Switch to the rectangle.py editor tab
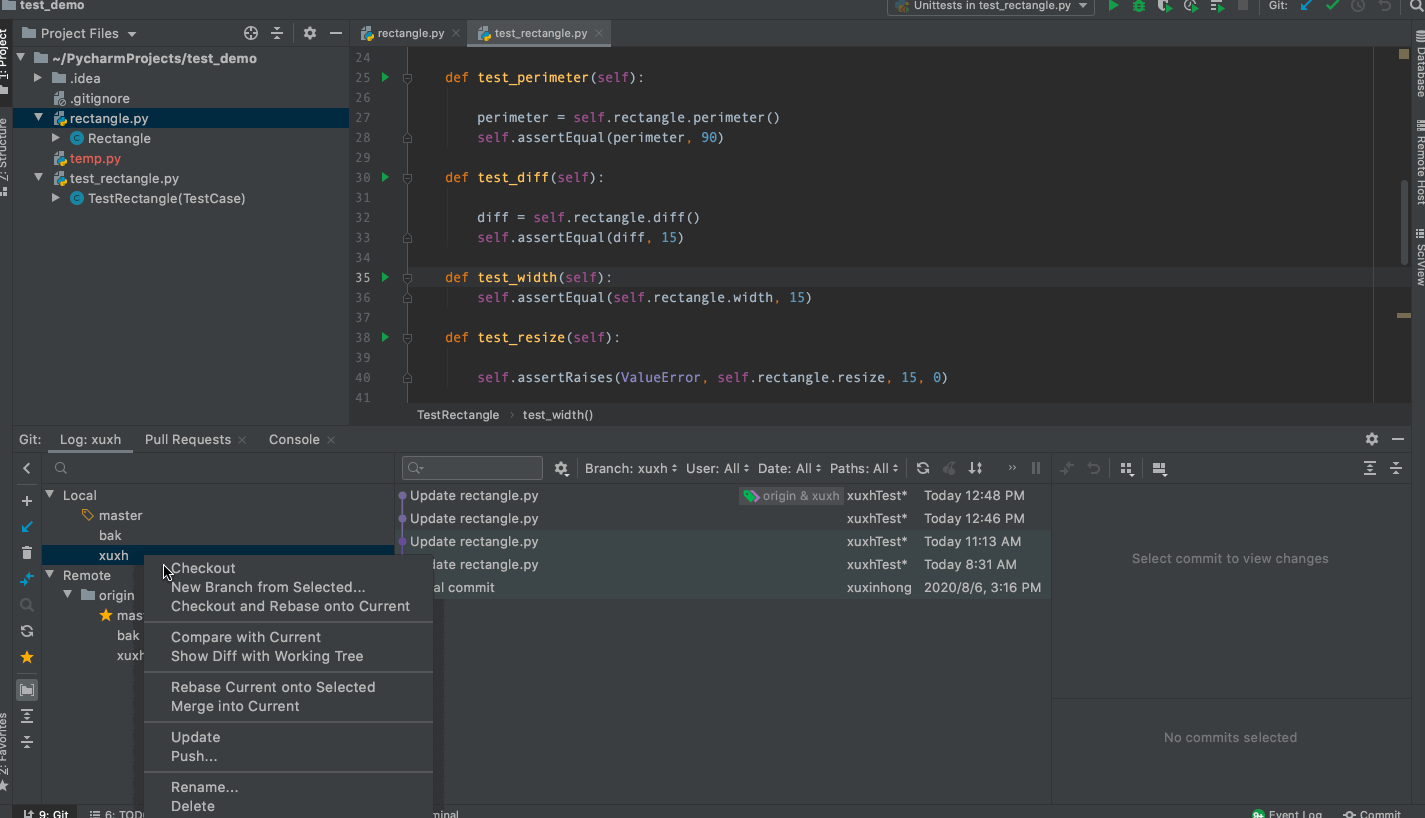Viewport: 1425px width, 818px height. (410, 33)
